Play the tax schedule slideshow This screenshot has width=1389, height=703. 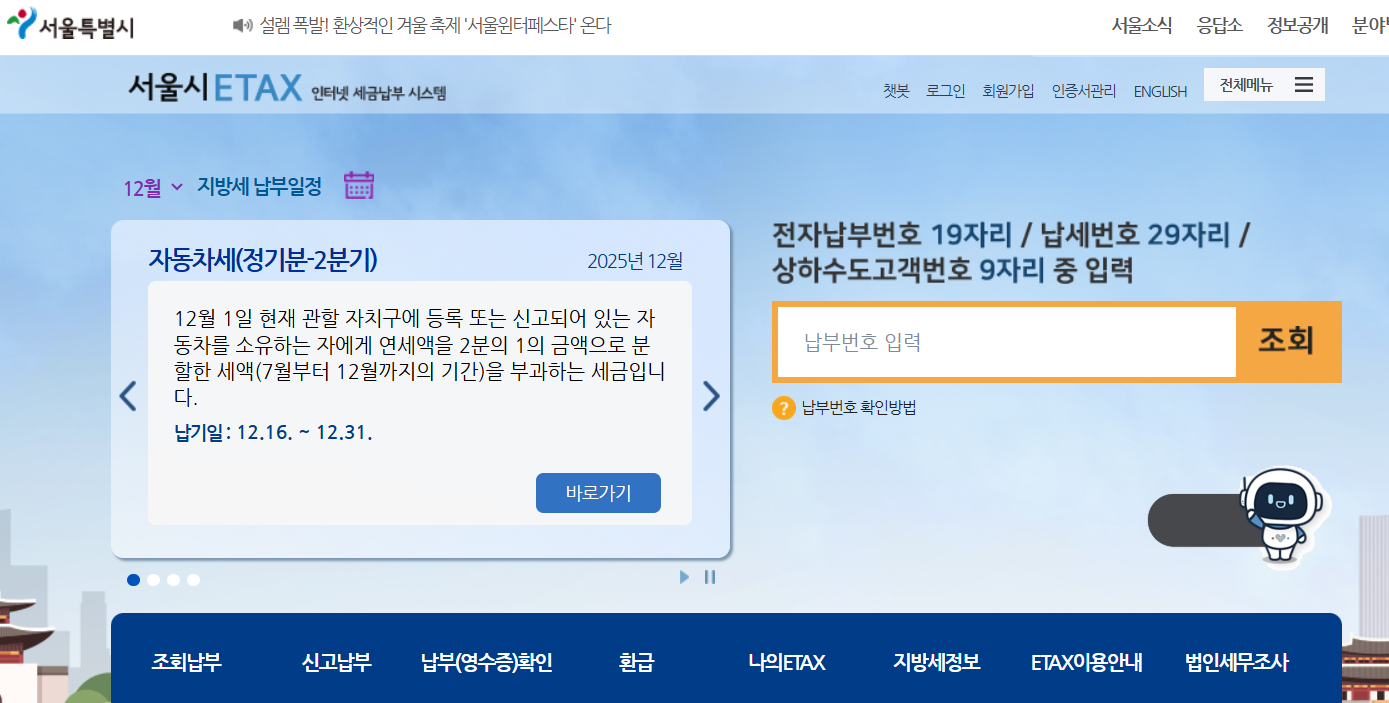(684, 577)
